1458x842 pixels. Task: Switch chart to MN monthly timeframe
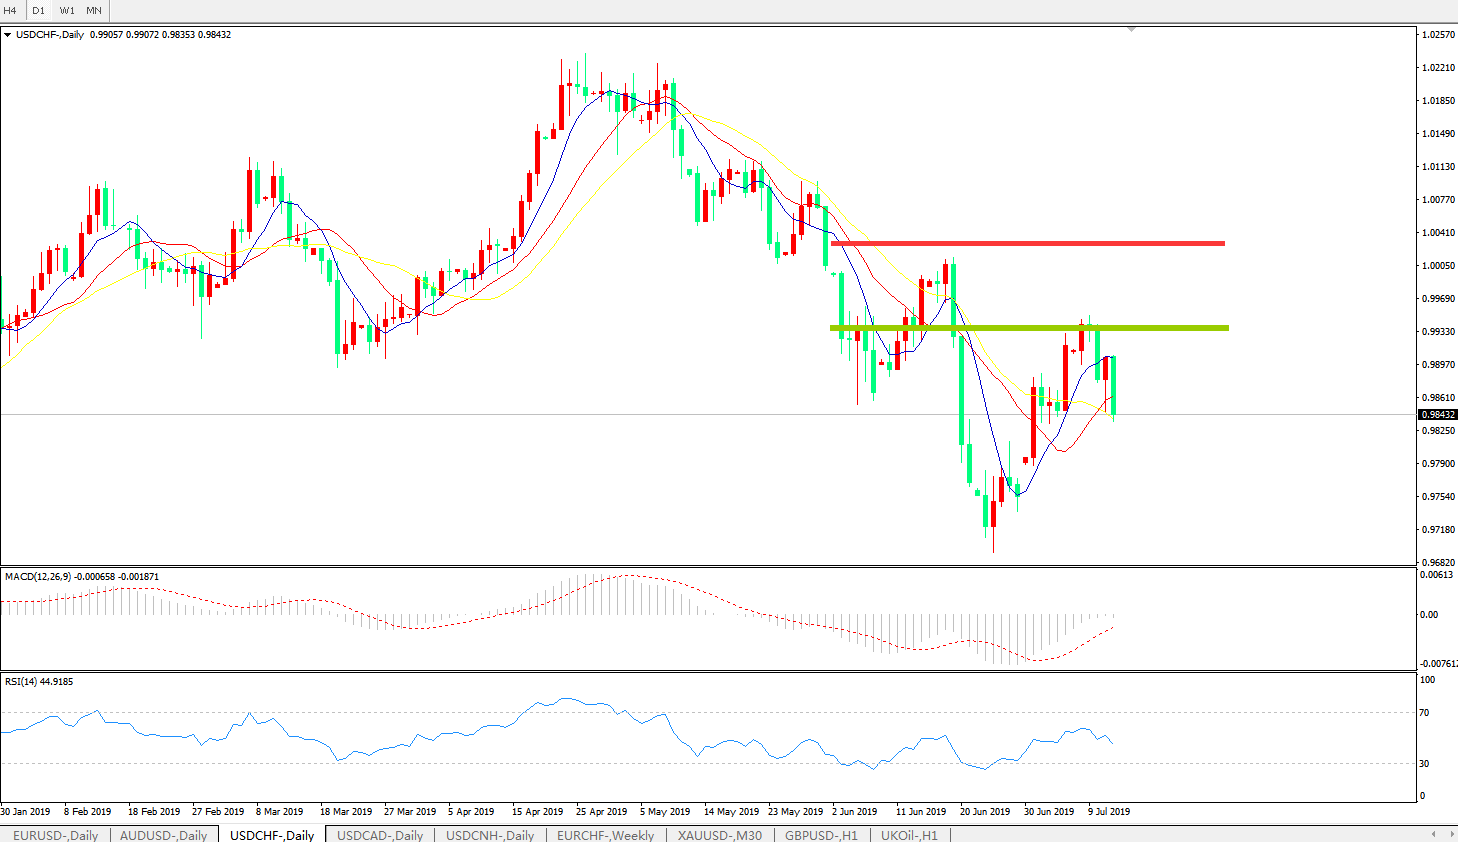[94, 10]
